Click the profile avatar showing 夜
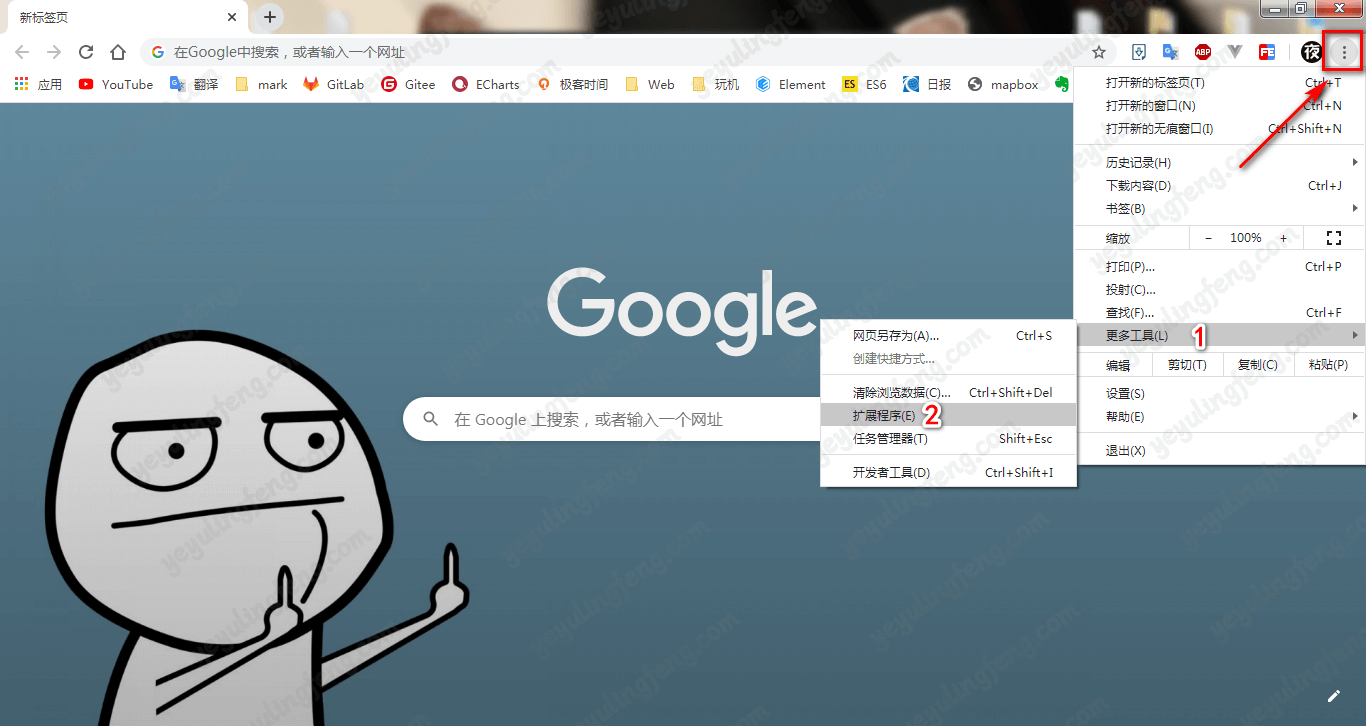Screen dimensions: 1366x726 (1311, 52)
